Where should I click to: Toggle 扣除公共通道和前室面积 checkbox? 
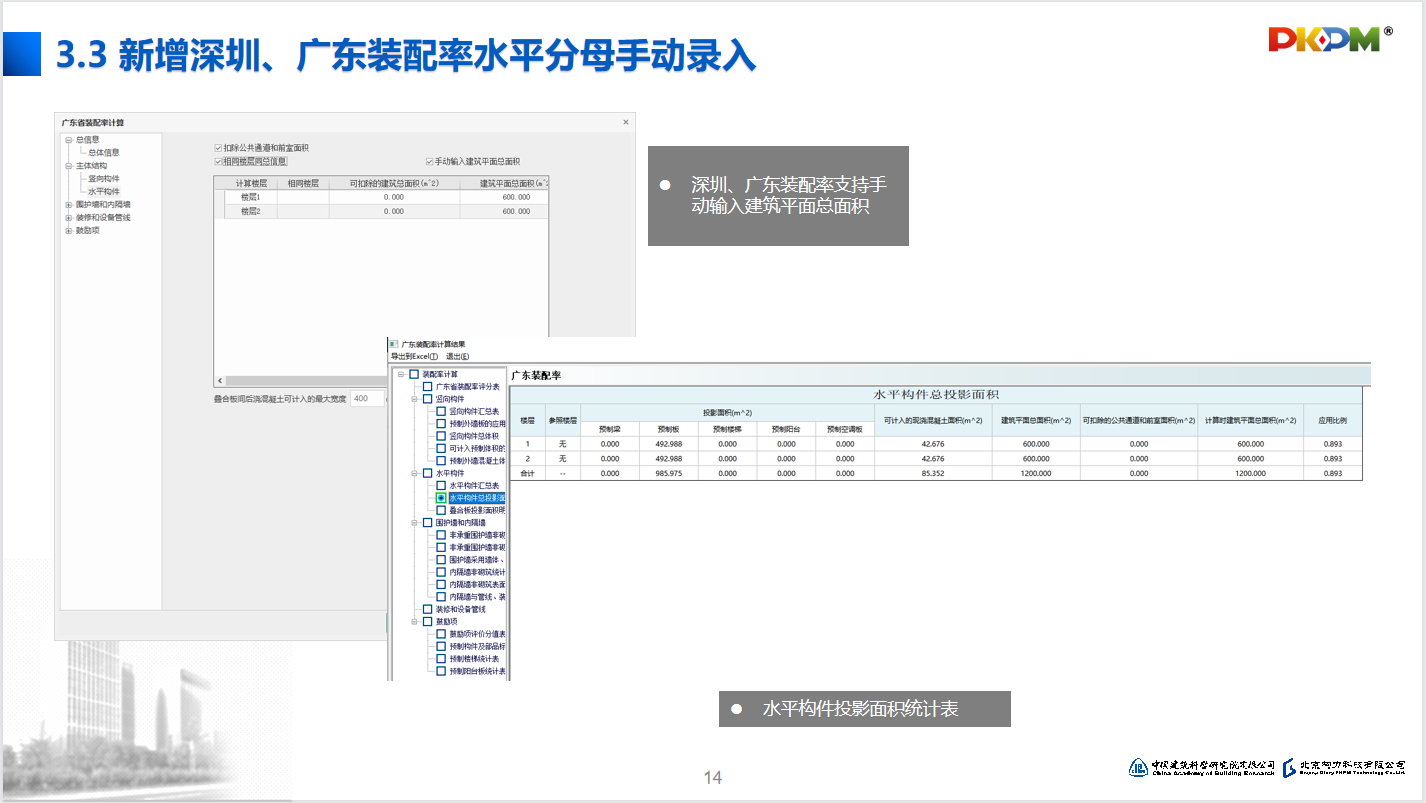[x=219, y=148]
